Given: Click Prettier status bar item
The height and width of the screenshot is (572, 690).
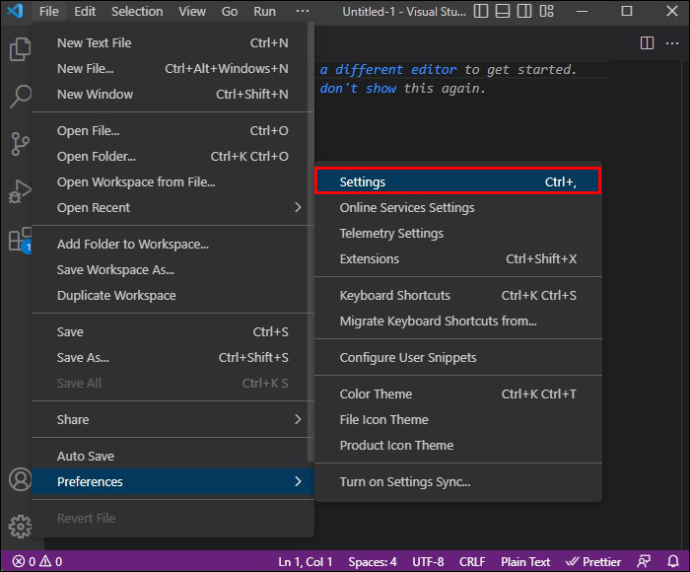Looking at the screenshot, I should (x=593, y=561).
